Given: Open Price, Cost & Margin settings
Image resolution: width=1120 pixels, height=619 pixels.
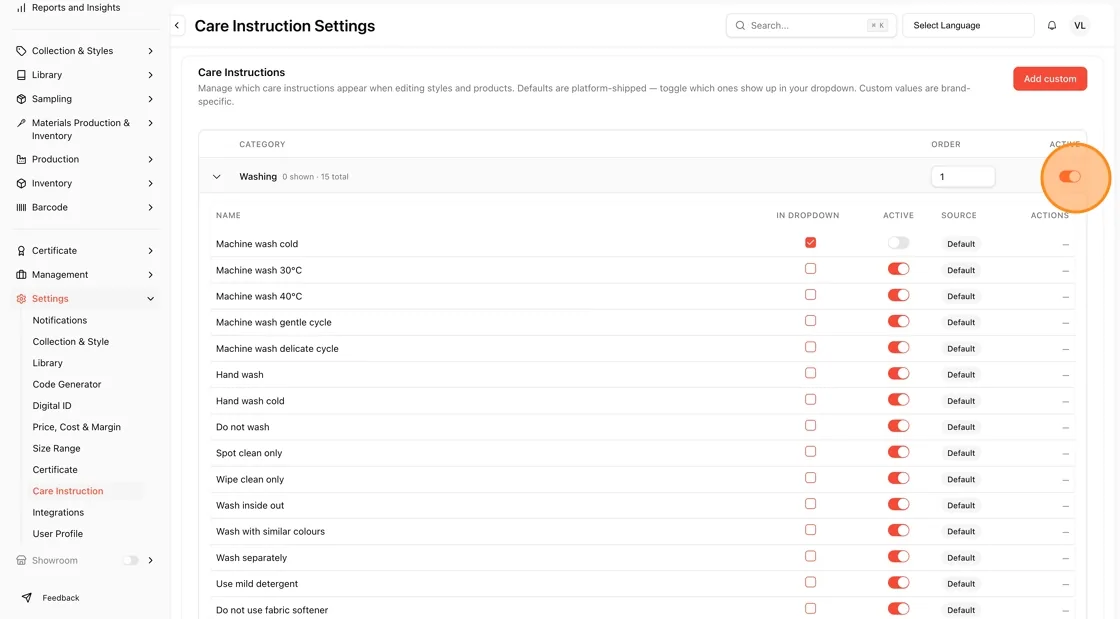Looking at the screenshot, I should (x=76, y=427).
